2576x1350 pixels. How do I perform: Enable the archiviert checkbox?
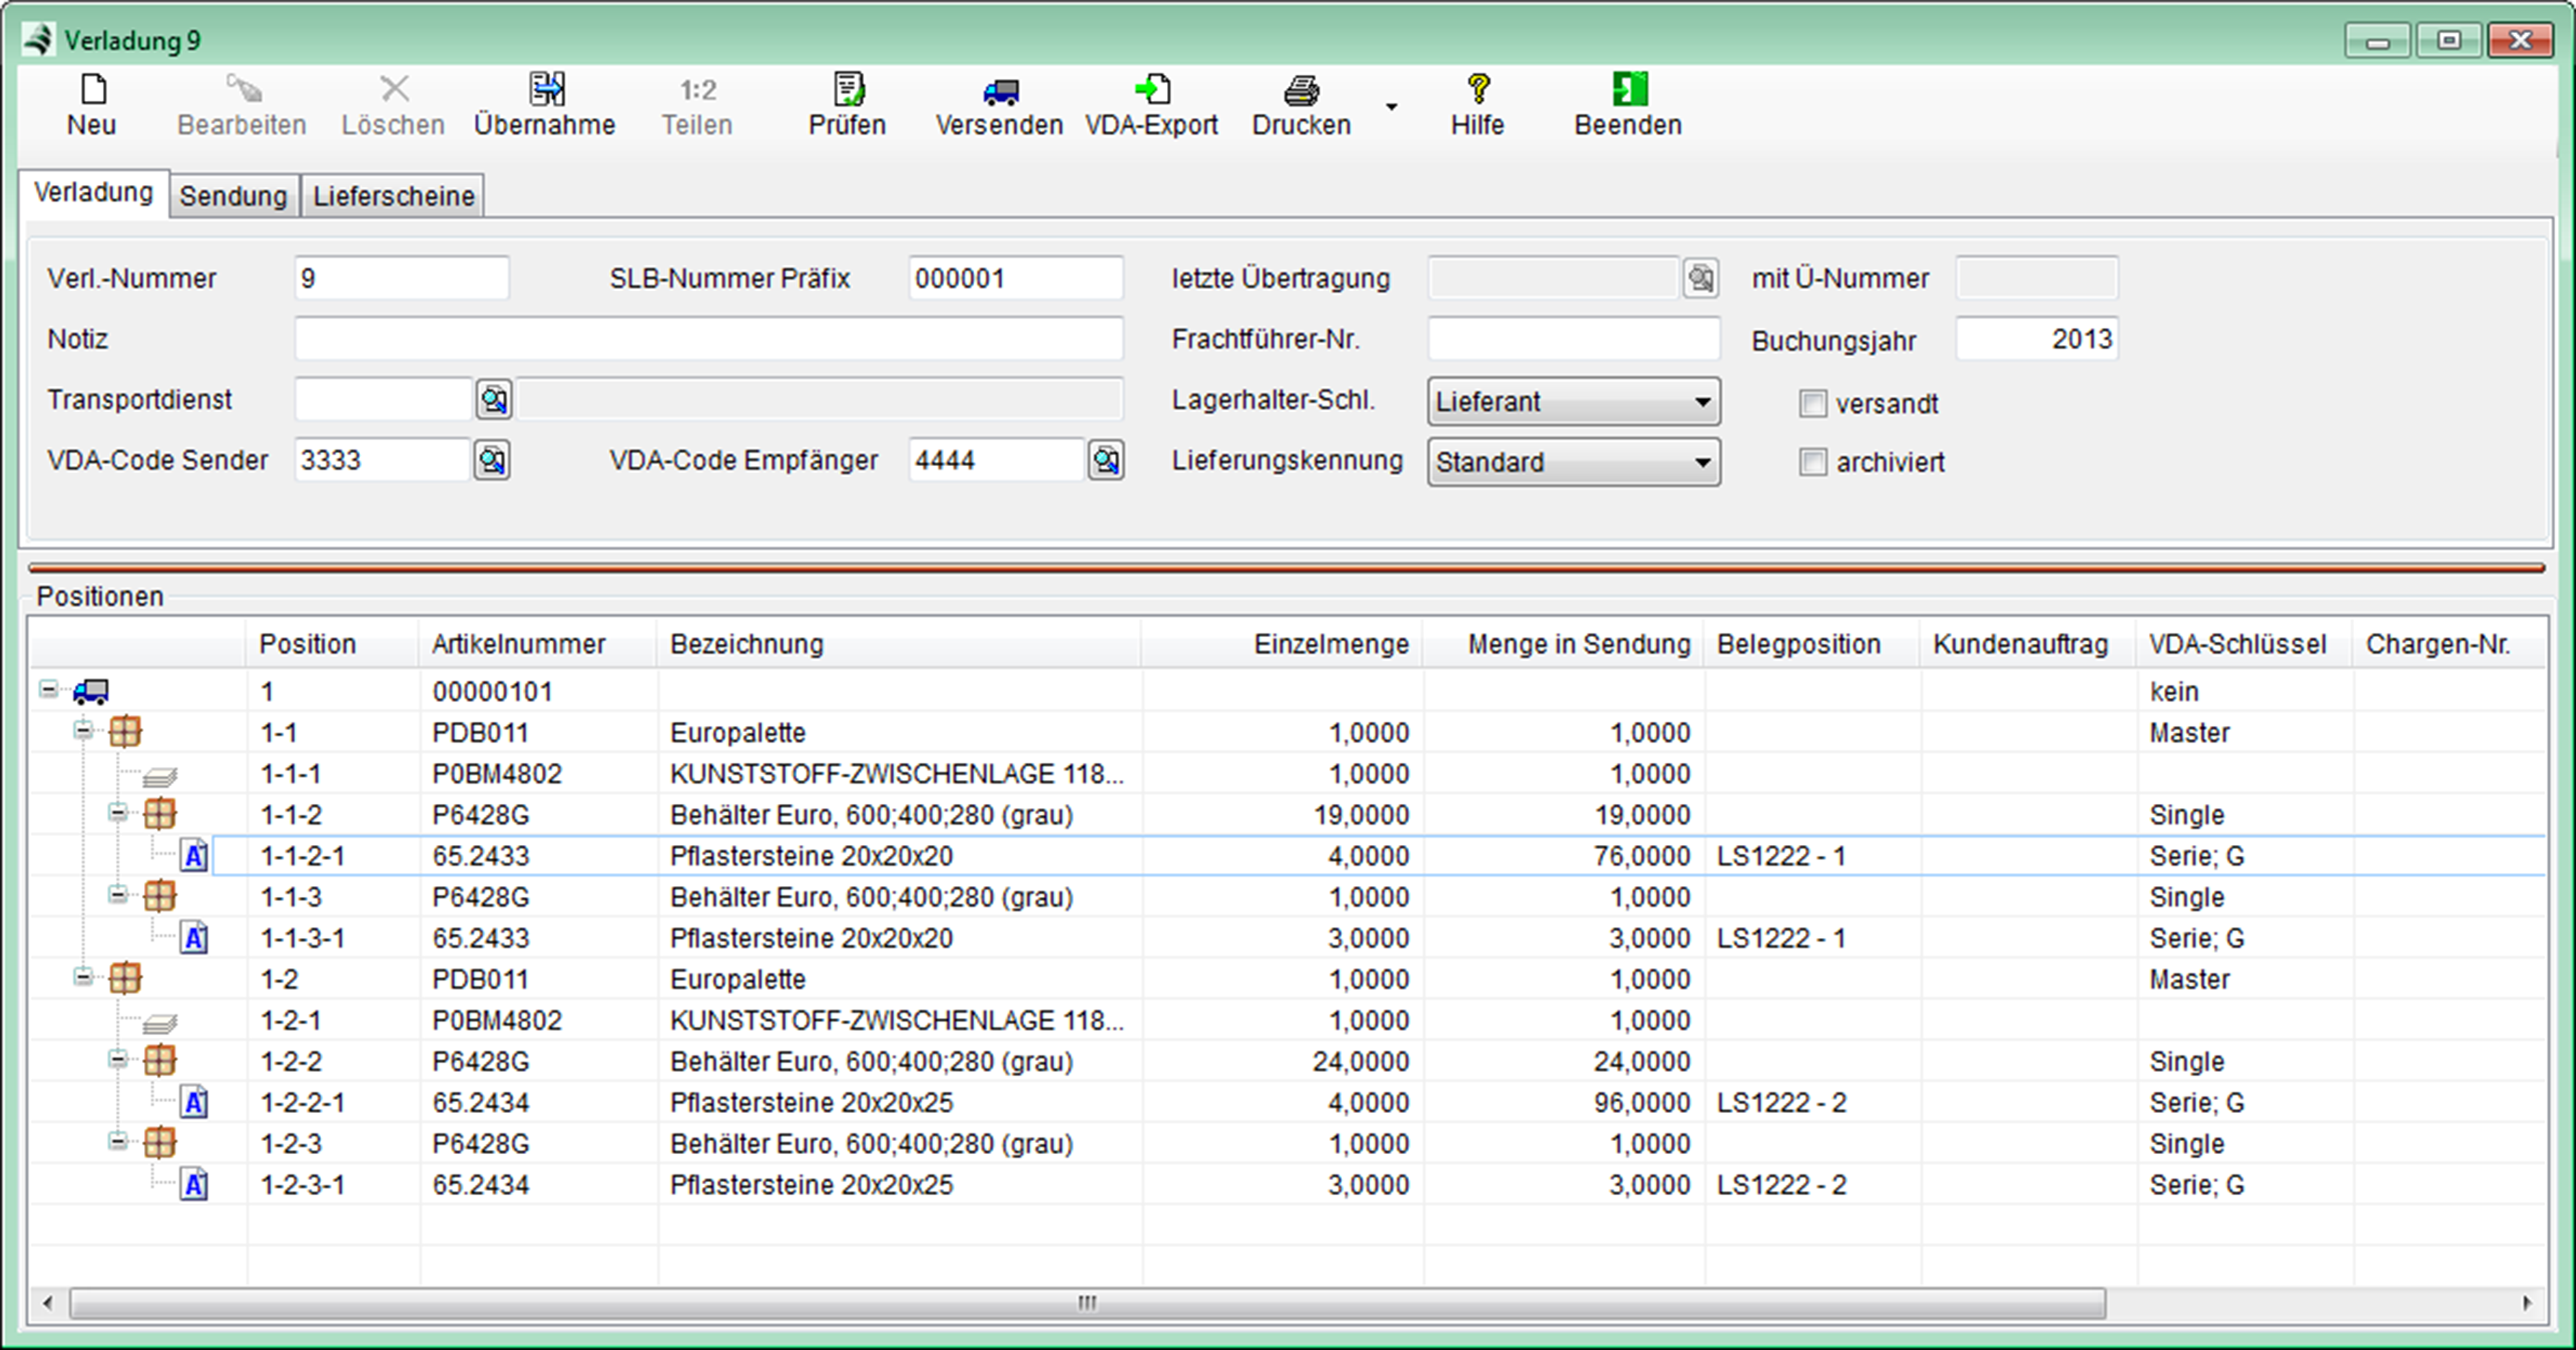(1812, 462)
